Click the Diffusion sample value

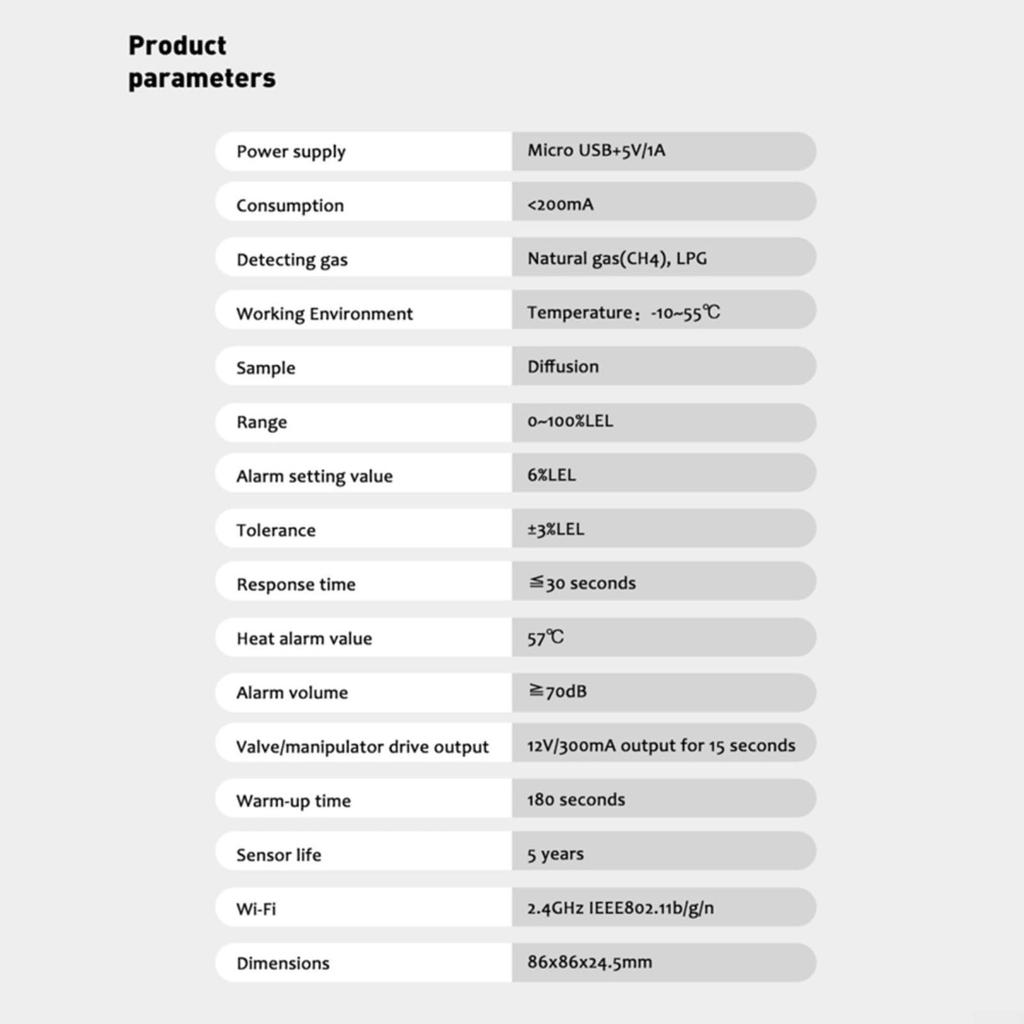(x=563, y=367)
